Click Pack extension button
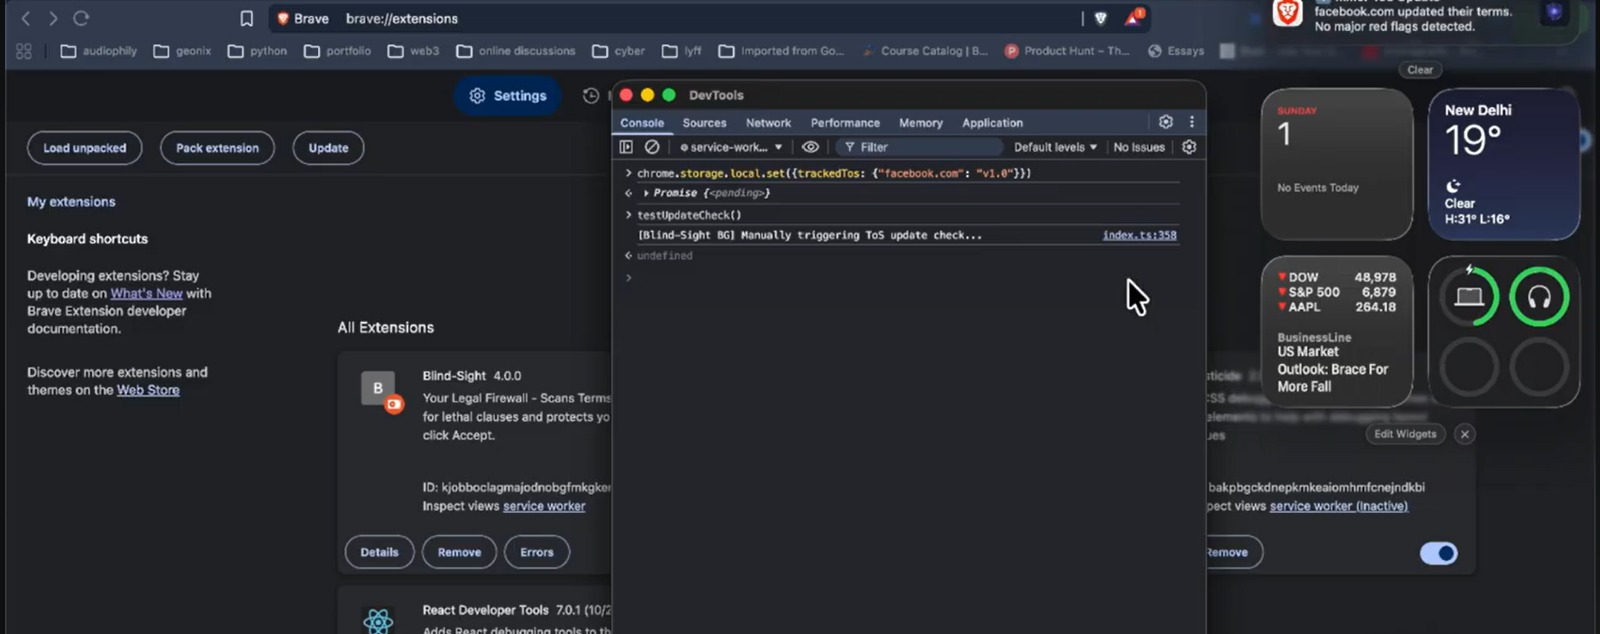1600x634 pixels. pyautogui.click(x=217, y=148)
